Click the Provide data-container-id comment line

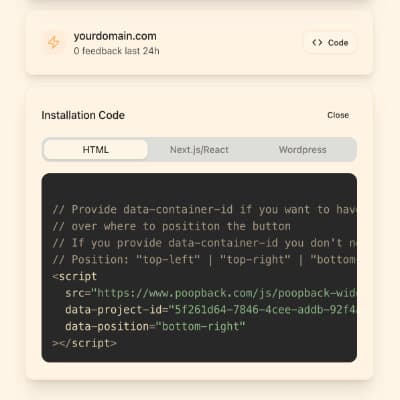click(x=204, y=210)
